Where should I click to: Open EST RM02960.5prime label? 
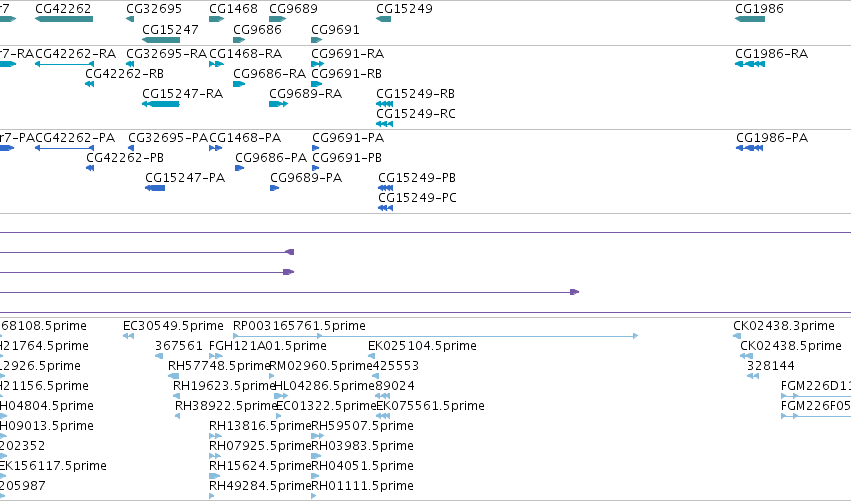click(321, 366)
